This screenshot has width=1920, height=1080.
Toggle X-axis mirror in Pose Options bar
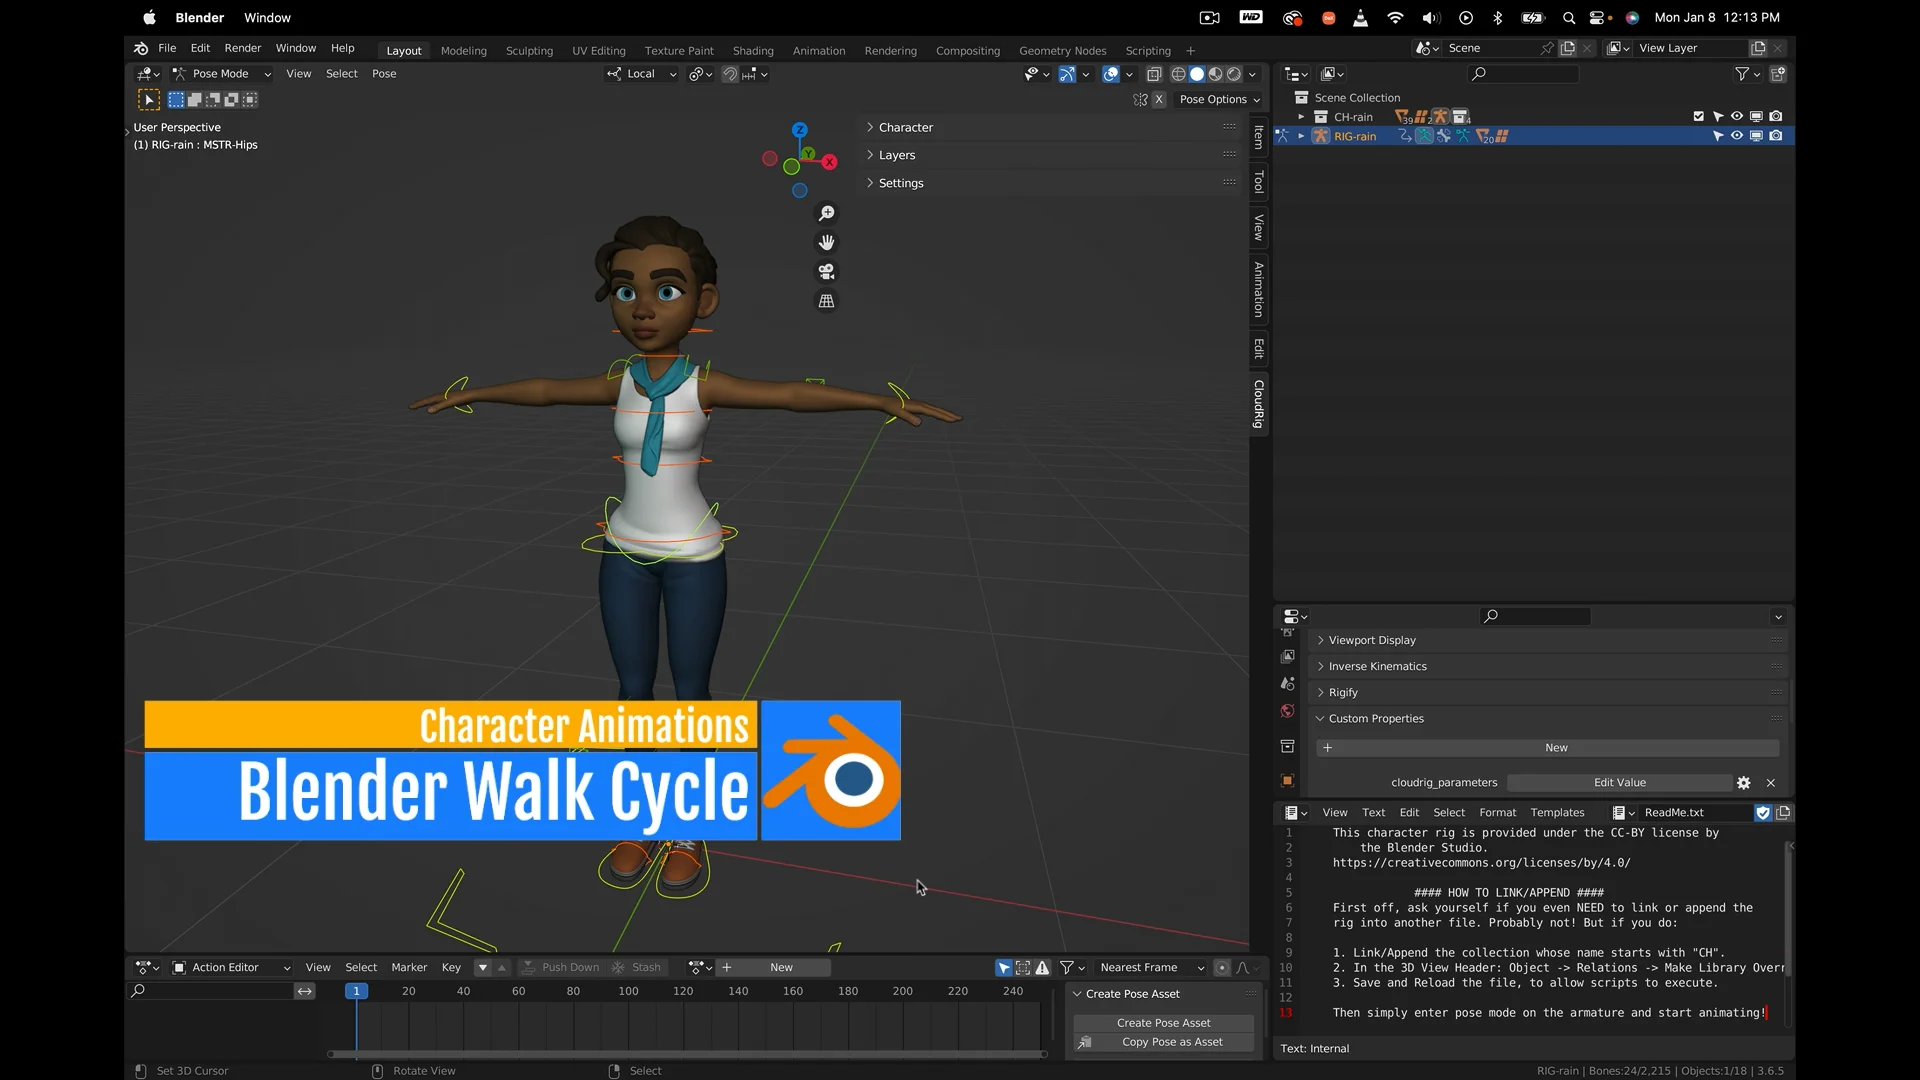click(x=1159, y=100)
